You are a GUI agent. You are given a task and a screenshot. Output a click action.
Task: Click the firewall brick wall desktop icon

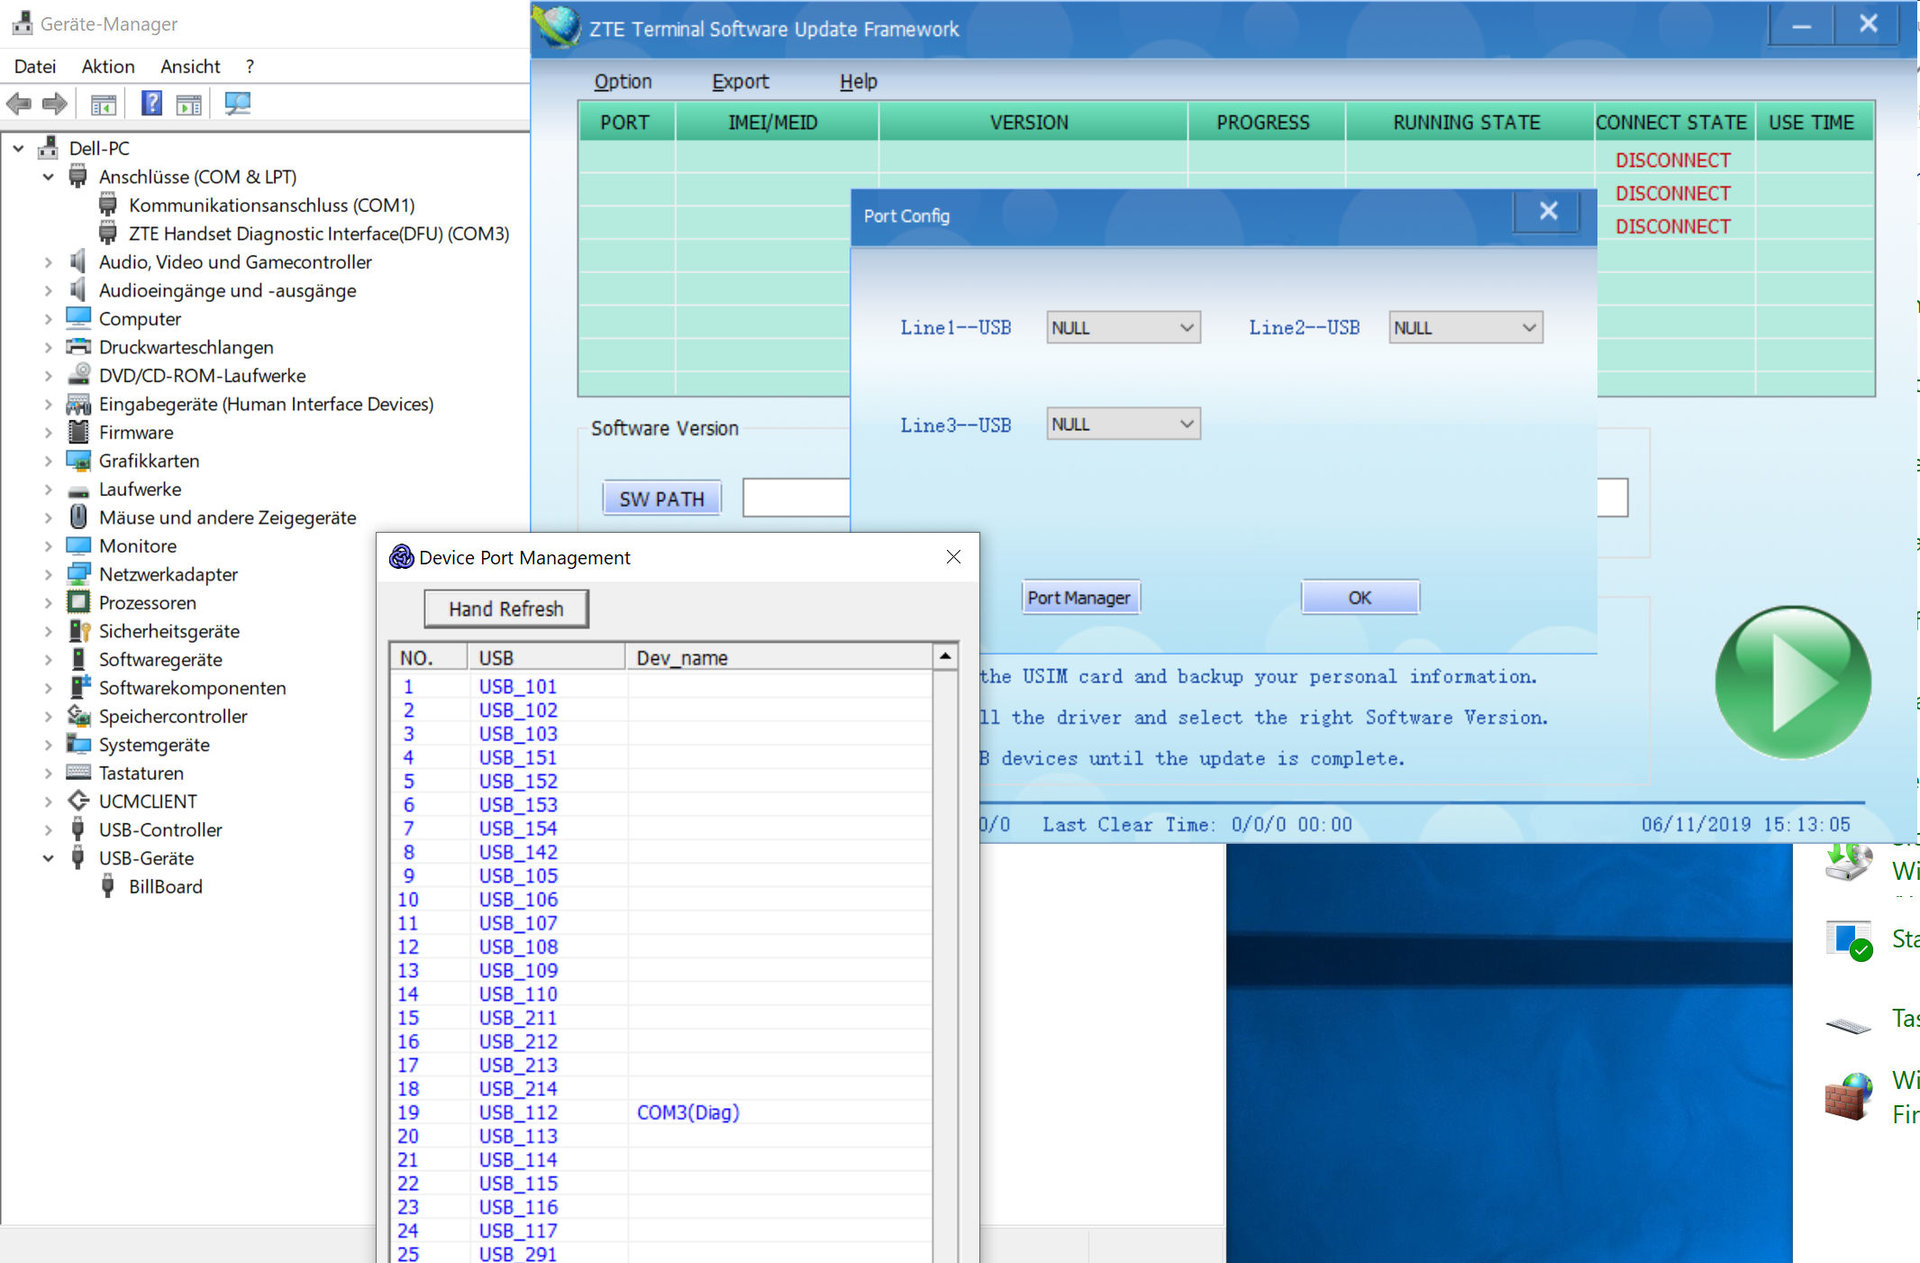tap(1848, 1097)
